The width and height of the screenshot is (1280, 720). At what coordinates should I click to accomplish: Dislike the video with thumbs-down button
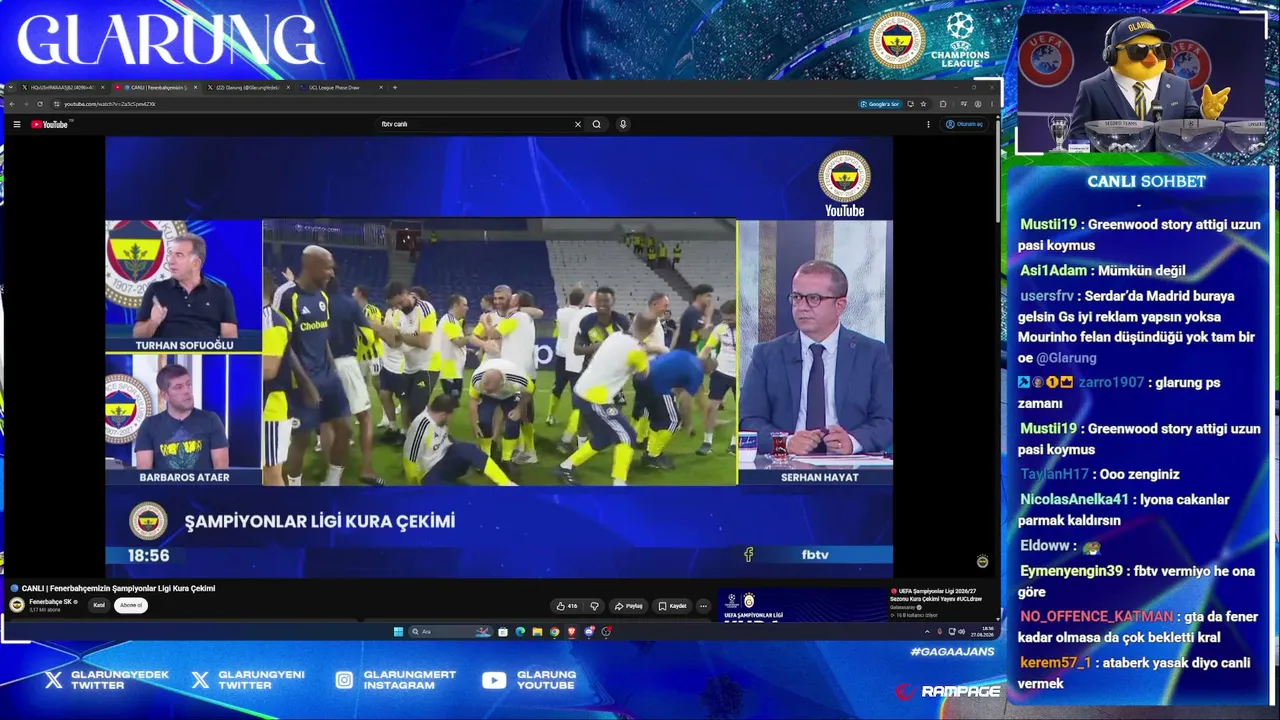point(594,606)
